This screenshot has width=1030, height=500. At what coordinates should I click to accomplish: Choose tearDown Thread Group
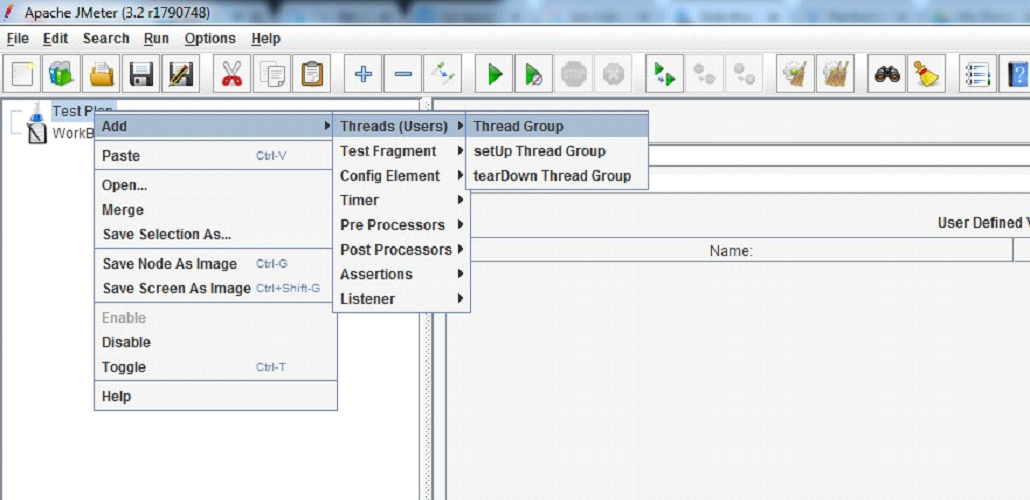coord(557,176)
